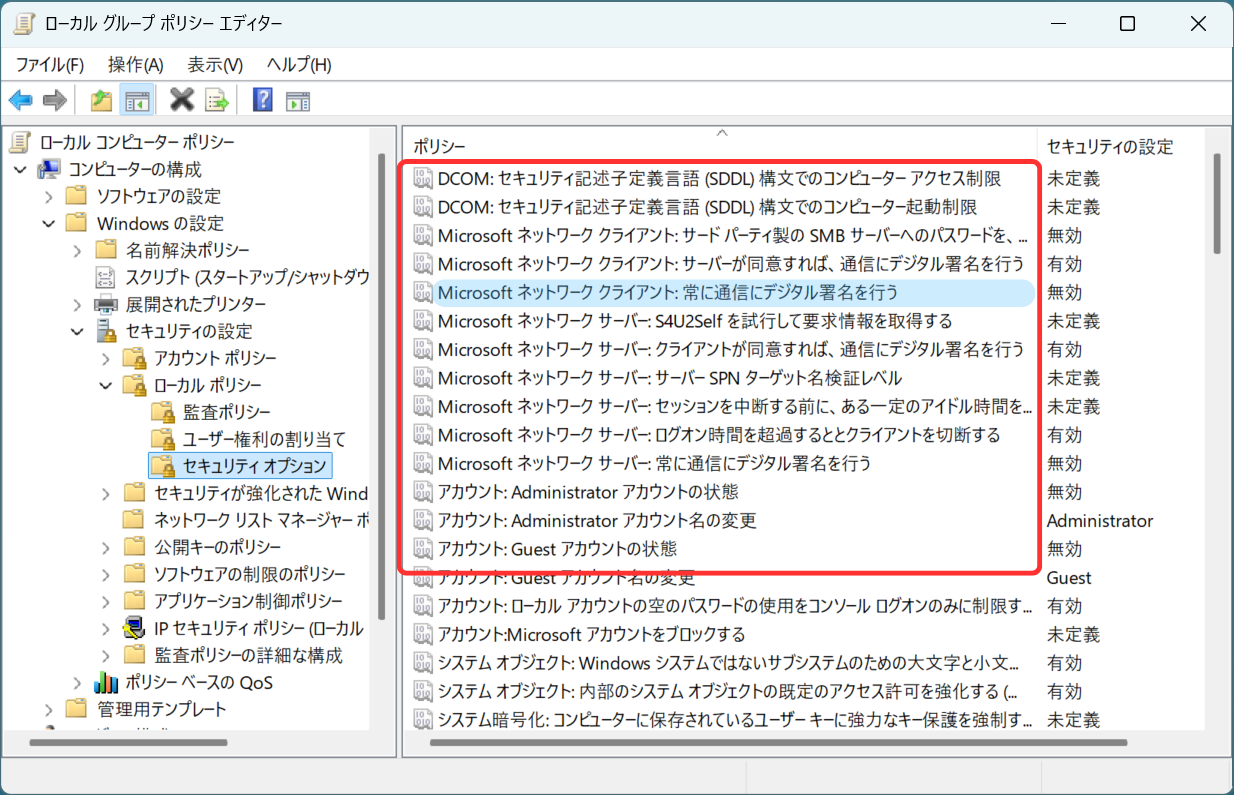This screenshot has width=1234, height=795.
Task: Click the IP セキュリティ ポリシー computer icon
Action: (x=134, y=628)
